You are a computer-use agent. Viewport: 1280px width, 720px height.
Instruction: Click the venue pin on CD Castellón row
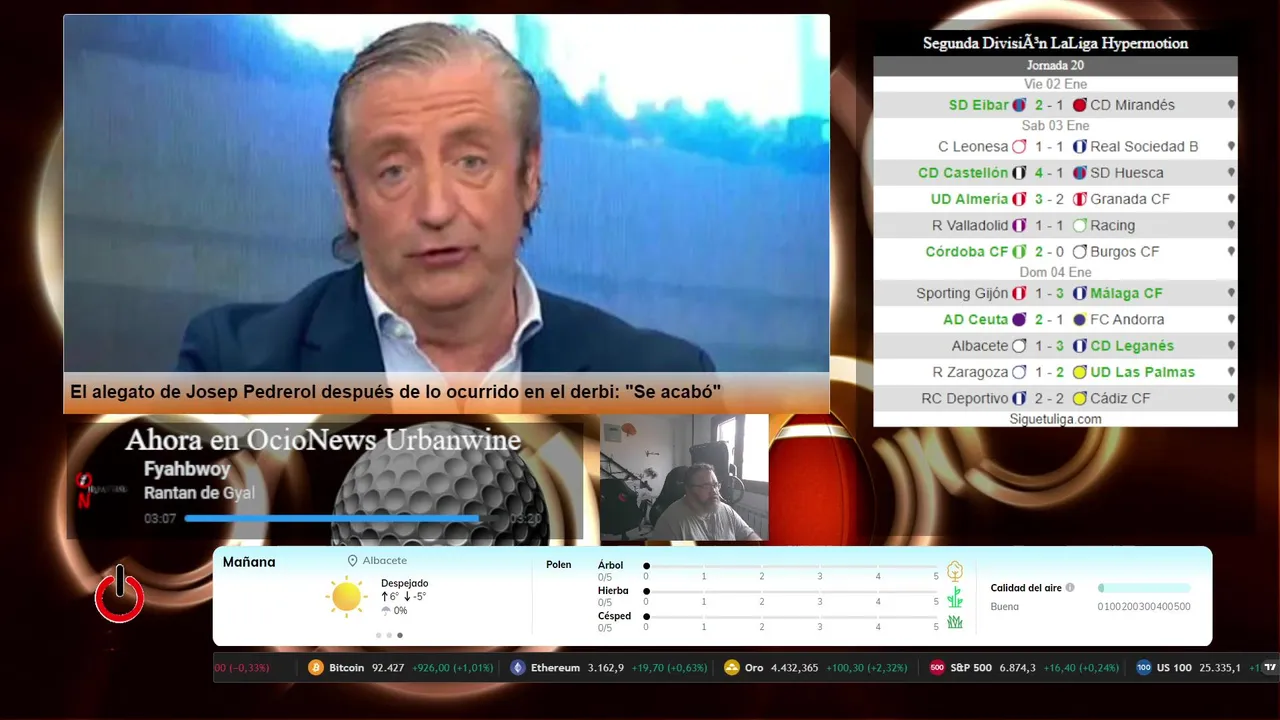pos(1231,173)
